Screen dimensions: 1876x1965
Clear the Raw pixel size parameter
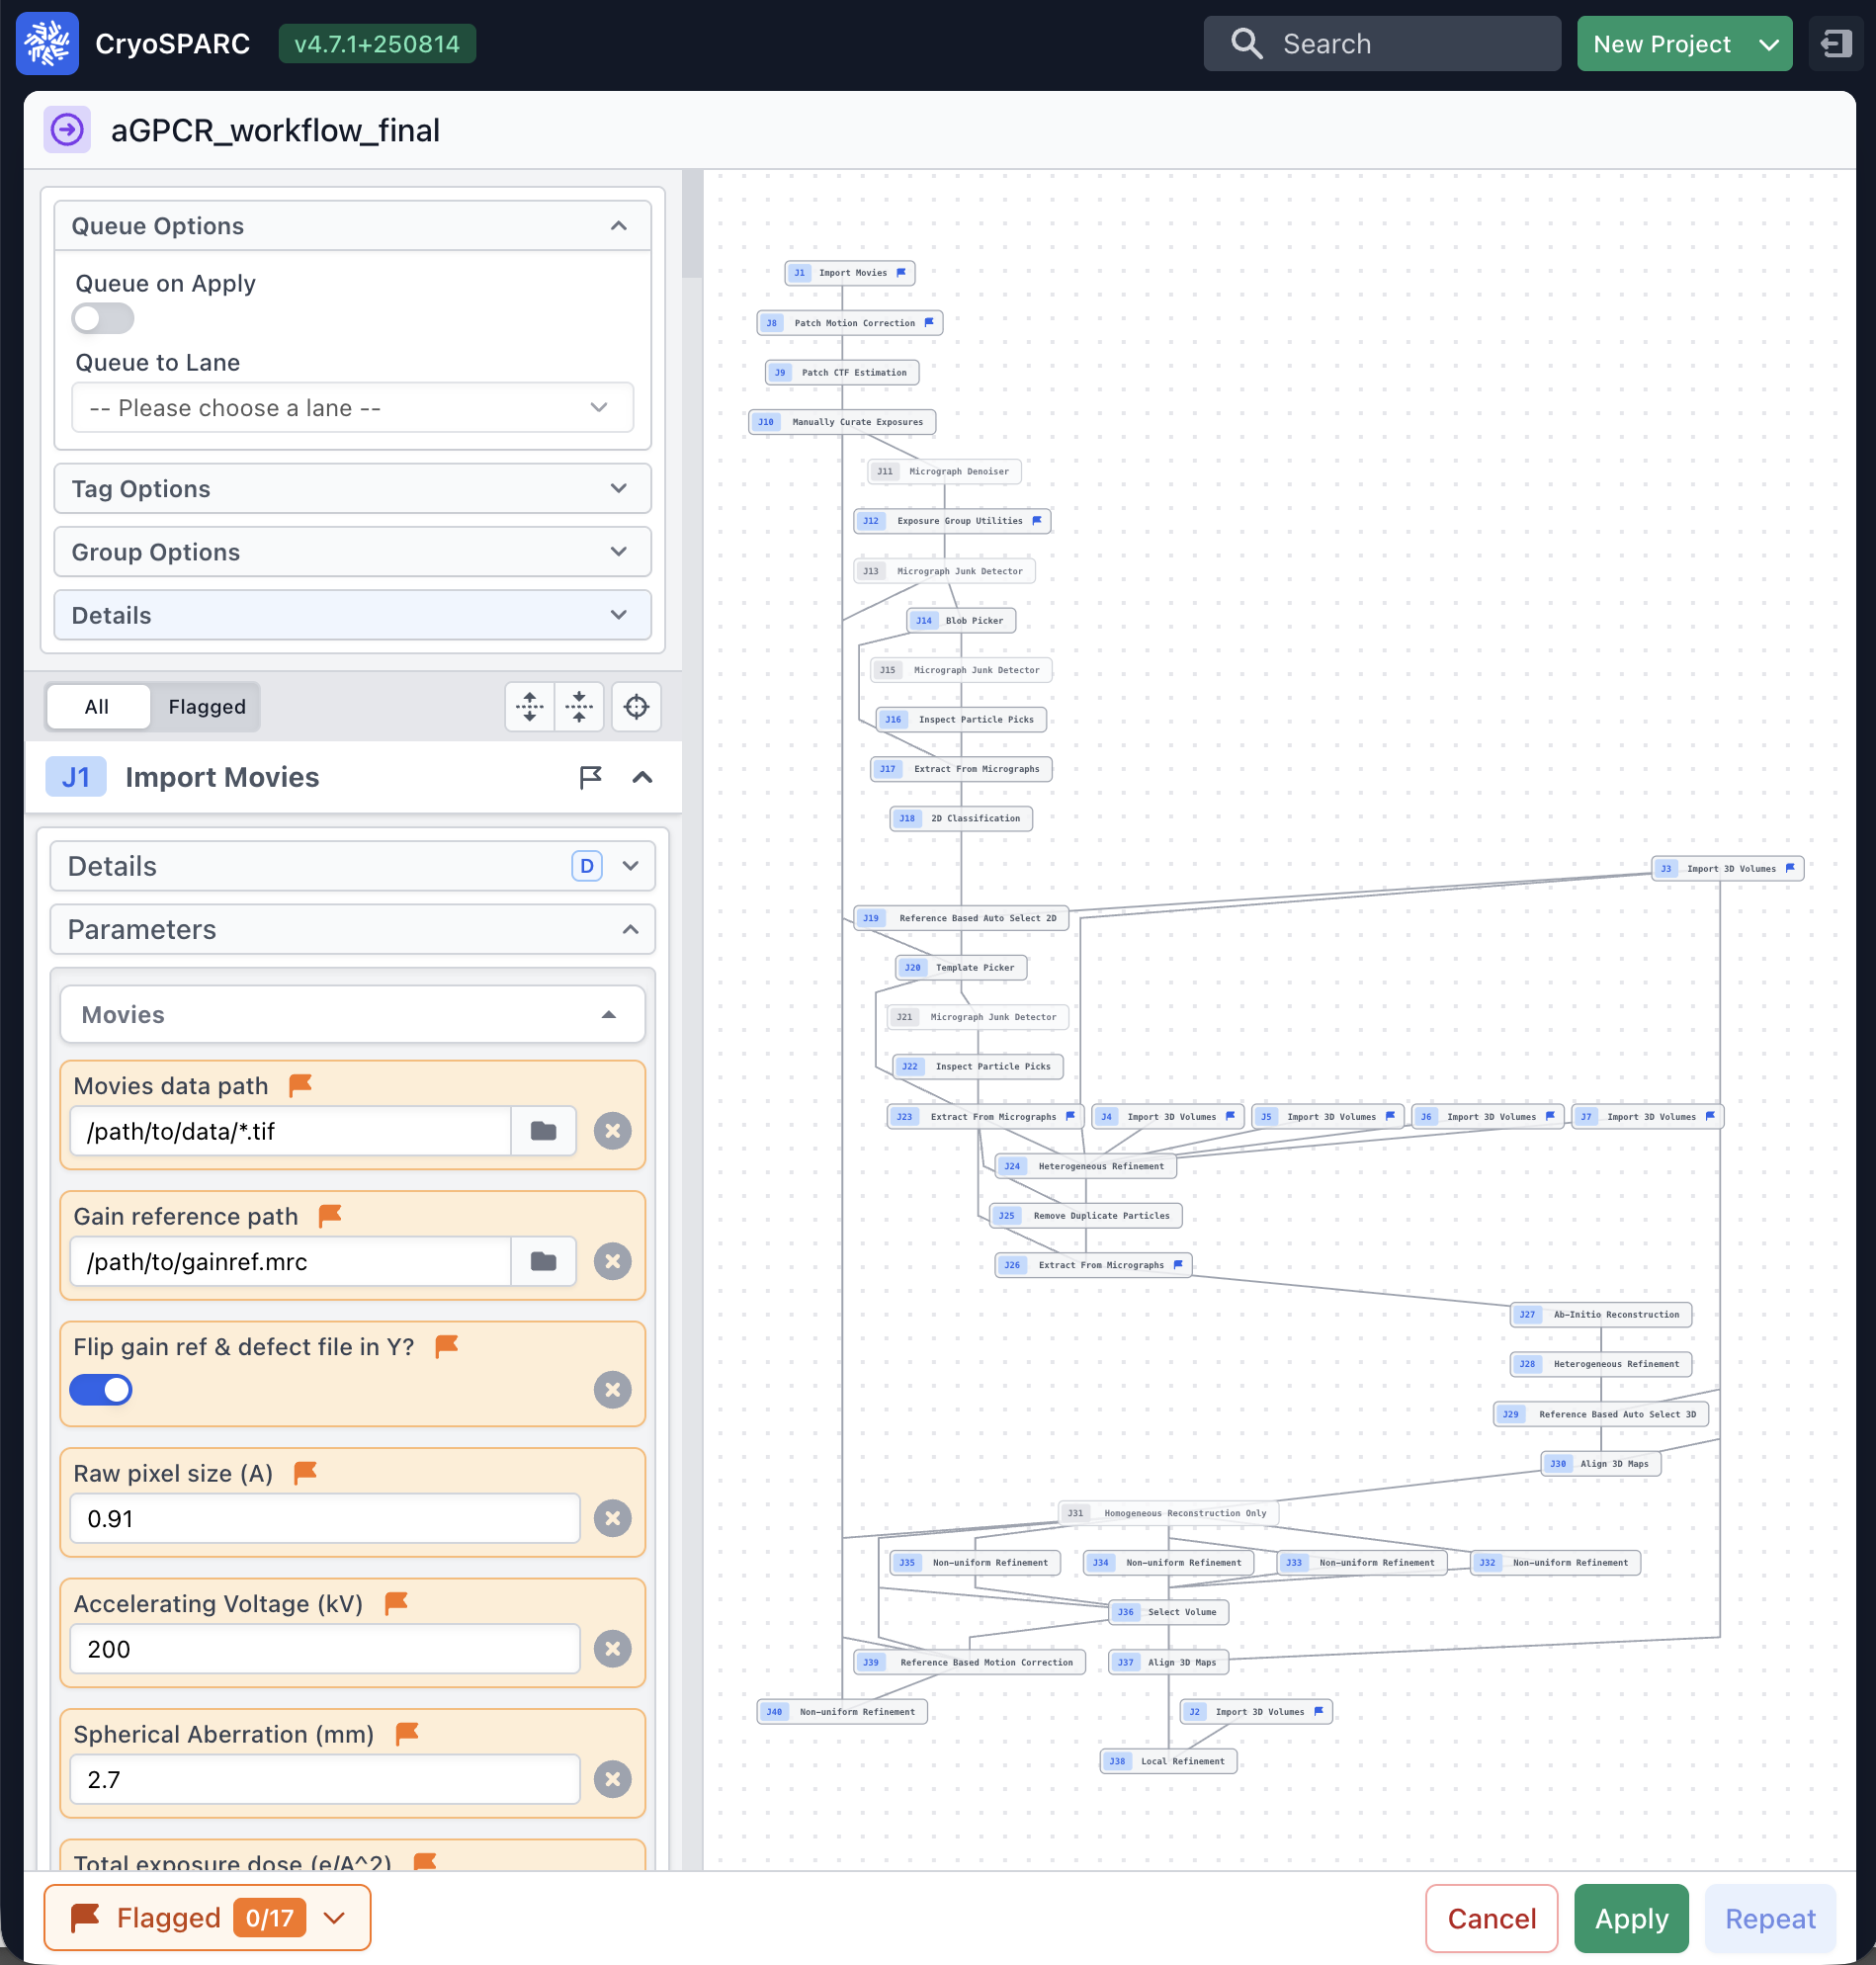[612, 1518]
